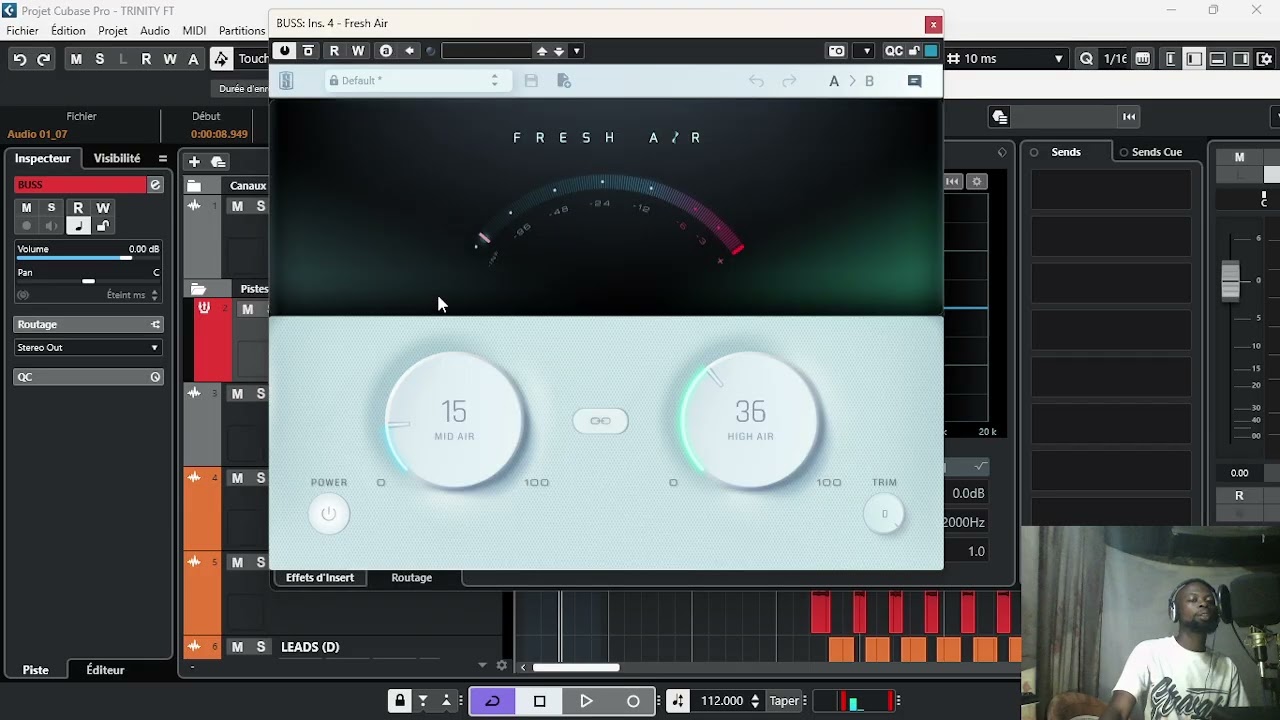The height and width of the screenshot is (720, 1280).
Task: Toggle the lock icon in the Inspector
Action: (102, 227)
